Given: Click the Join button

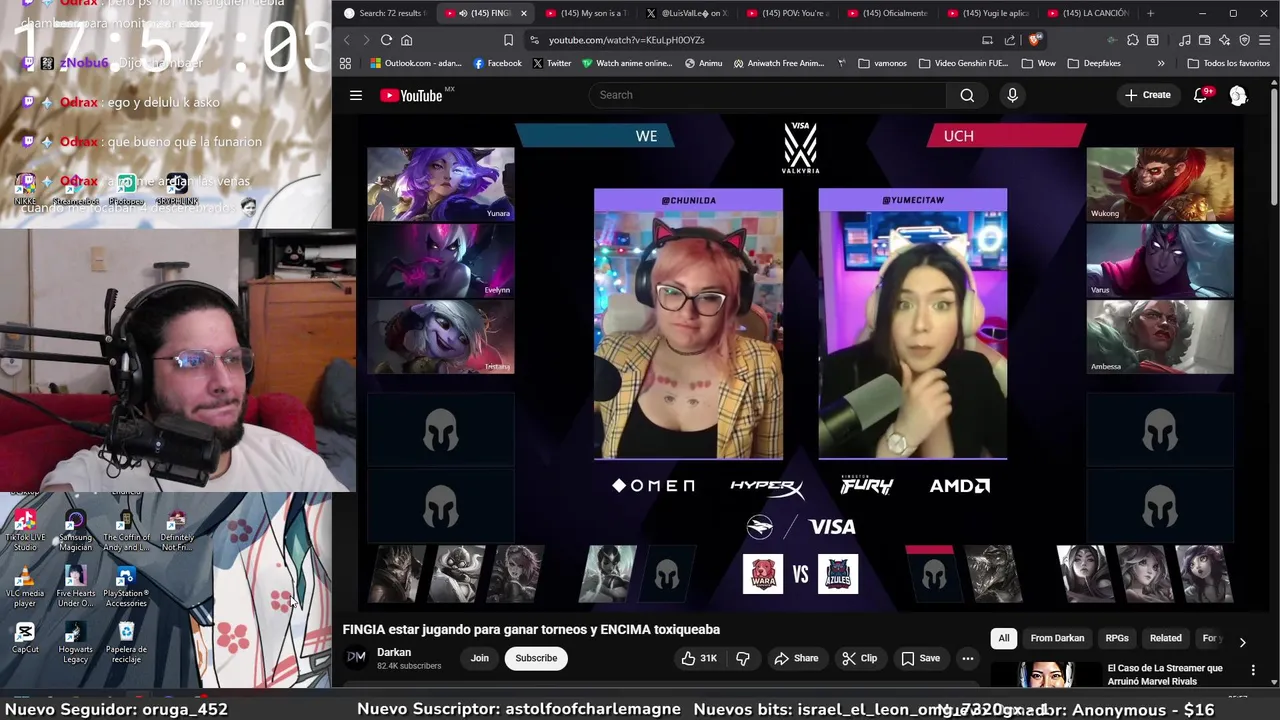Looking at the screenshot, I should [x=480, y=658].
